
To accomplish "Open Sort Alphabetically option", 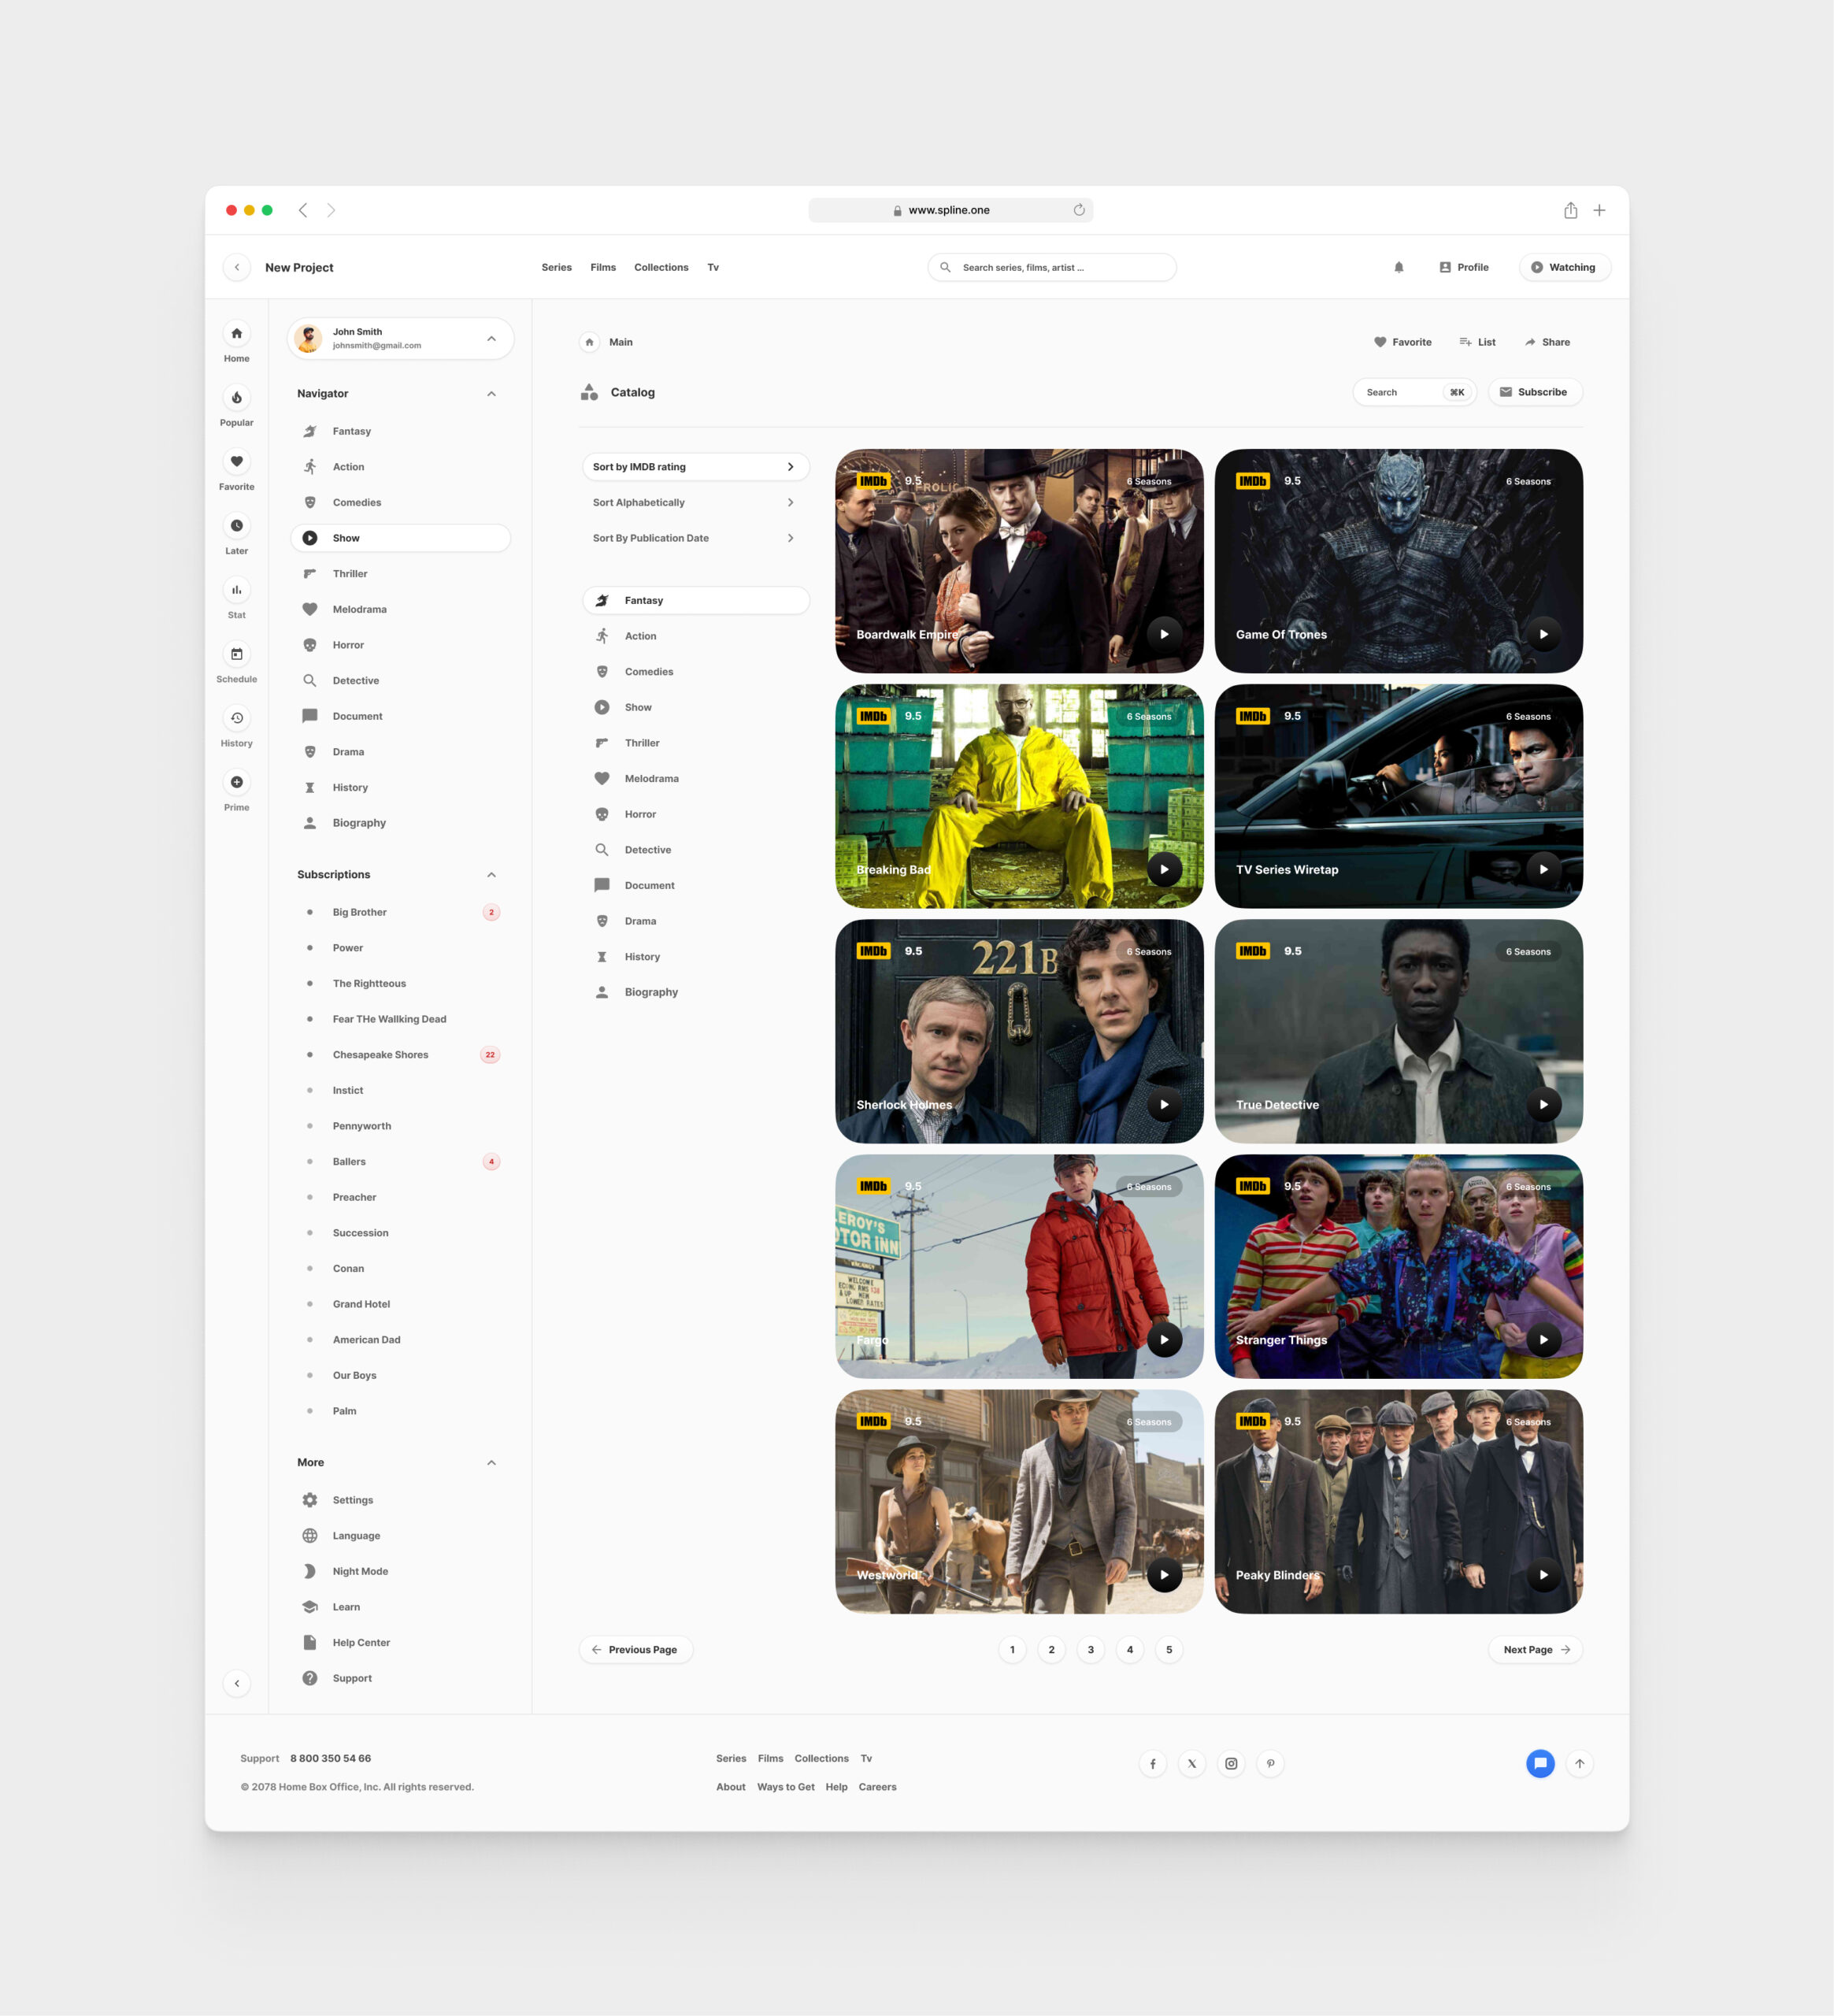I will coord(695,502).
